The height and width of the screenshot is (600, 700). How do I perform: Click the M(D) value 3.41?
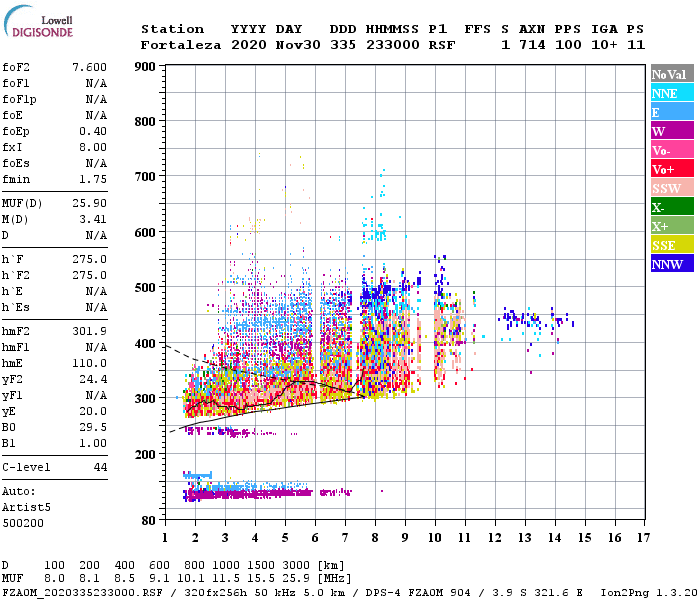[x=93, y=220]
